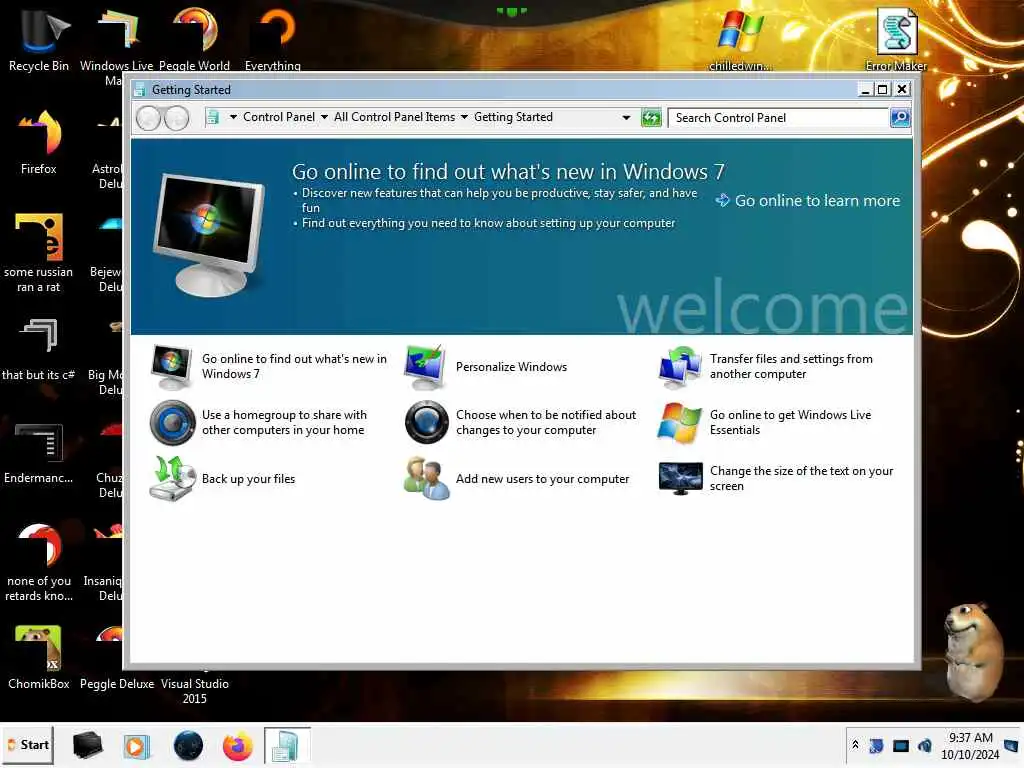Click the search magnifier icon
This screenshot has height=768, width=1024.
coord(900,118)
